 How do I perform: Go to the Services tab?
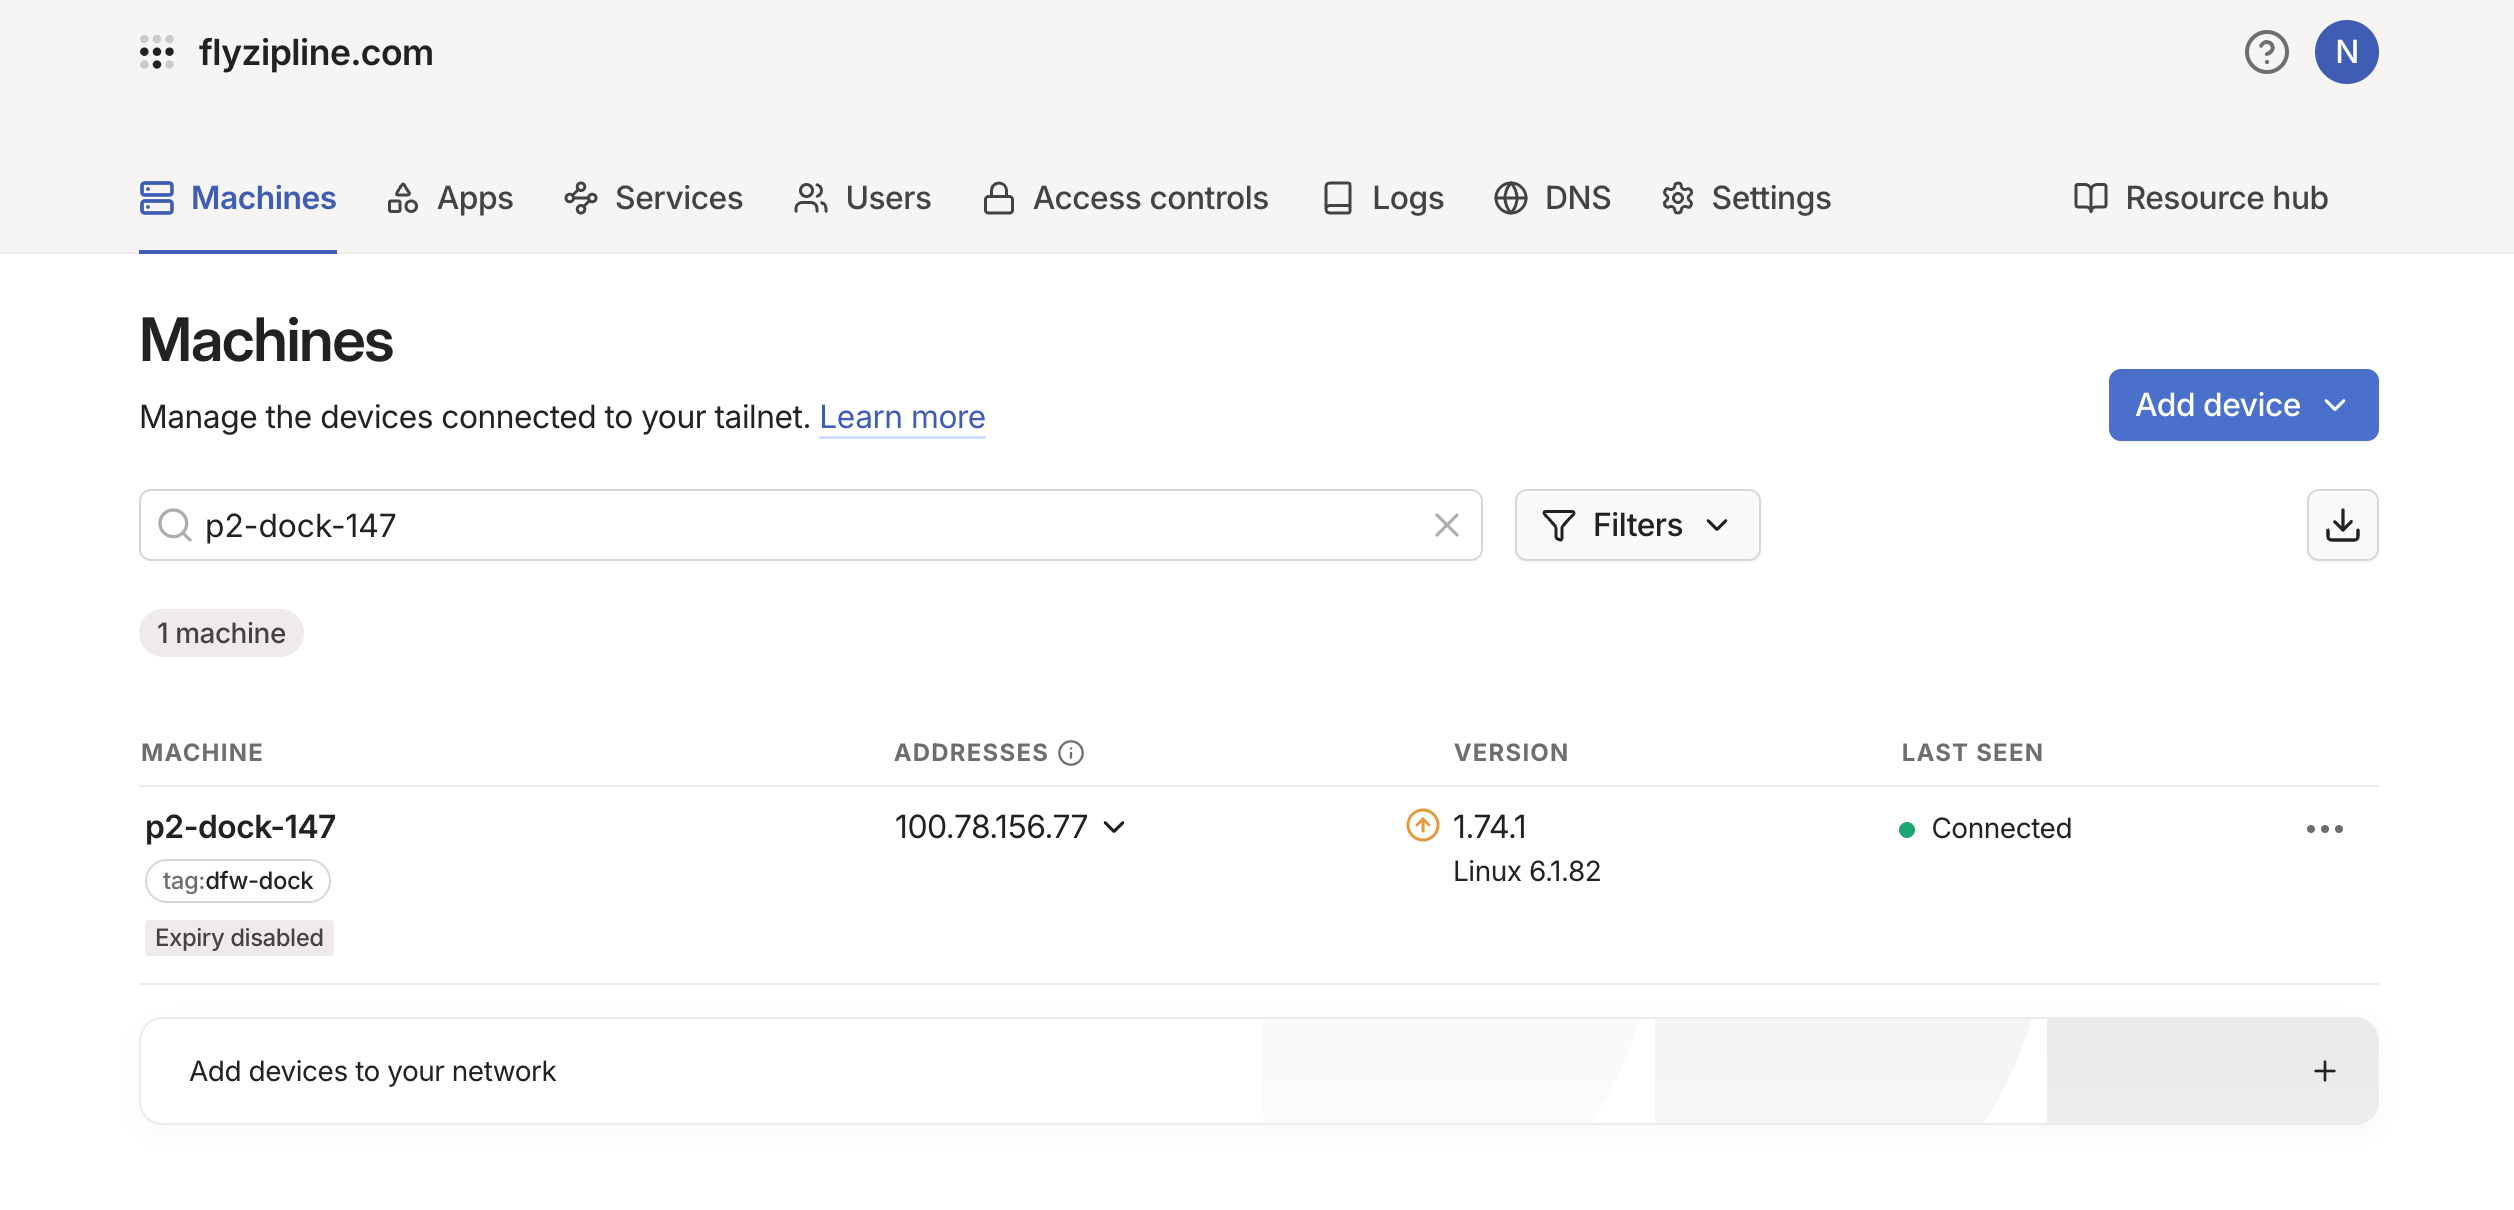(x=653, y=198)
